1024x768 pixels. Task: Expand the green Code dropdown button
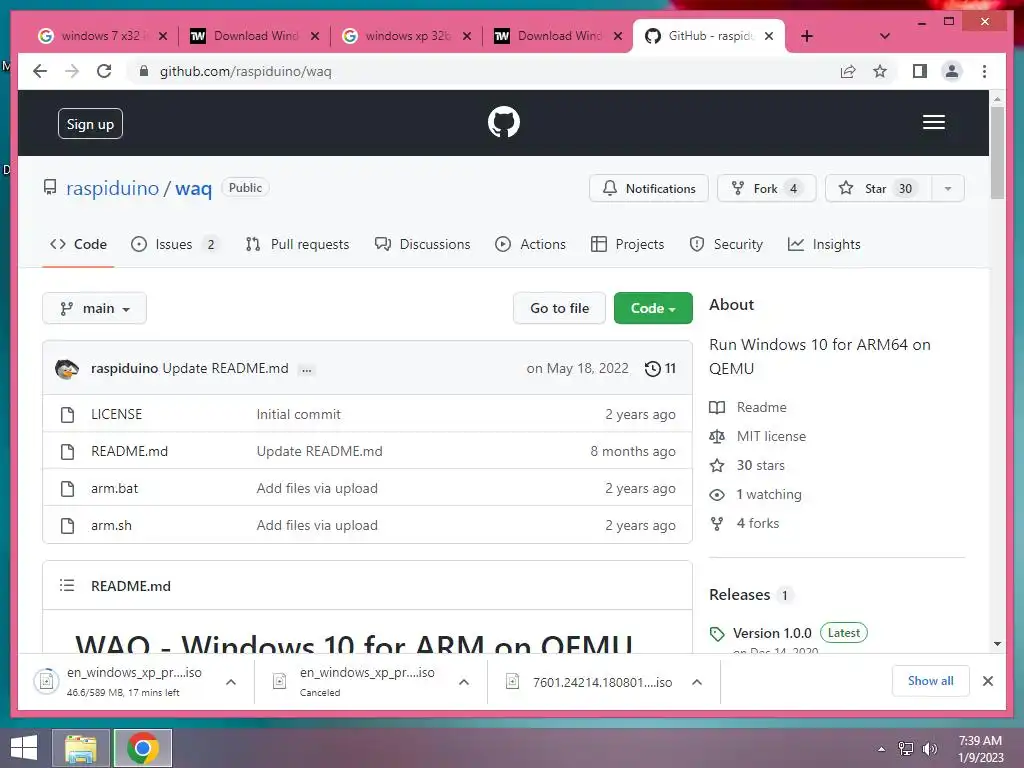point(653,308)
